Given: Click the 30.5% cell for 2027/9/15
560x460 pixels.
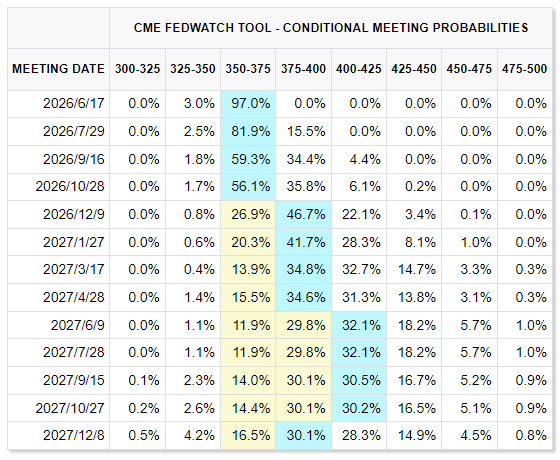Looking at the screenshot, I should (x=359, y=381).
